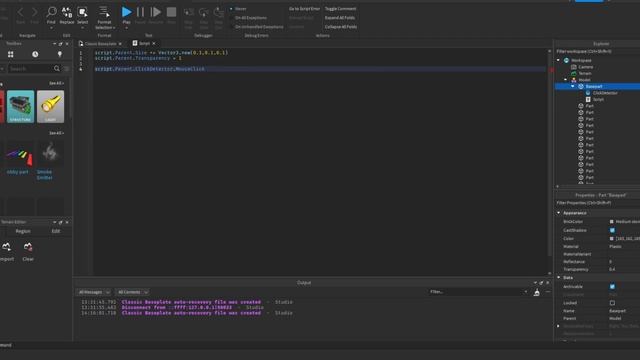Click the Back navigate arrow

[20, 13]
